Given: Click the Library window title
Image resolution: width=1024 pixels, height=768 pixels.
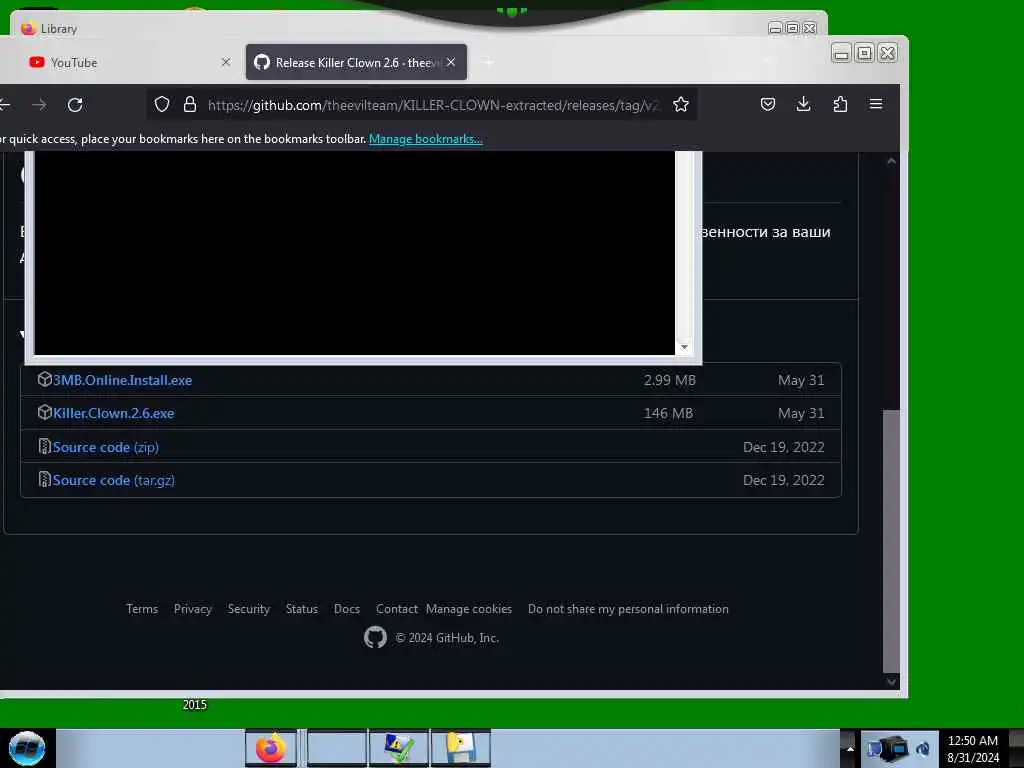Looking at the screenshot, I should [59, 29].
